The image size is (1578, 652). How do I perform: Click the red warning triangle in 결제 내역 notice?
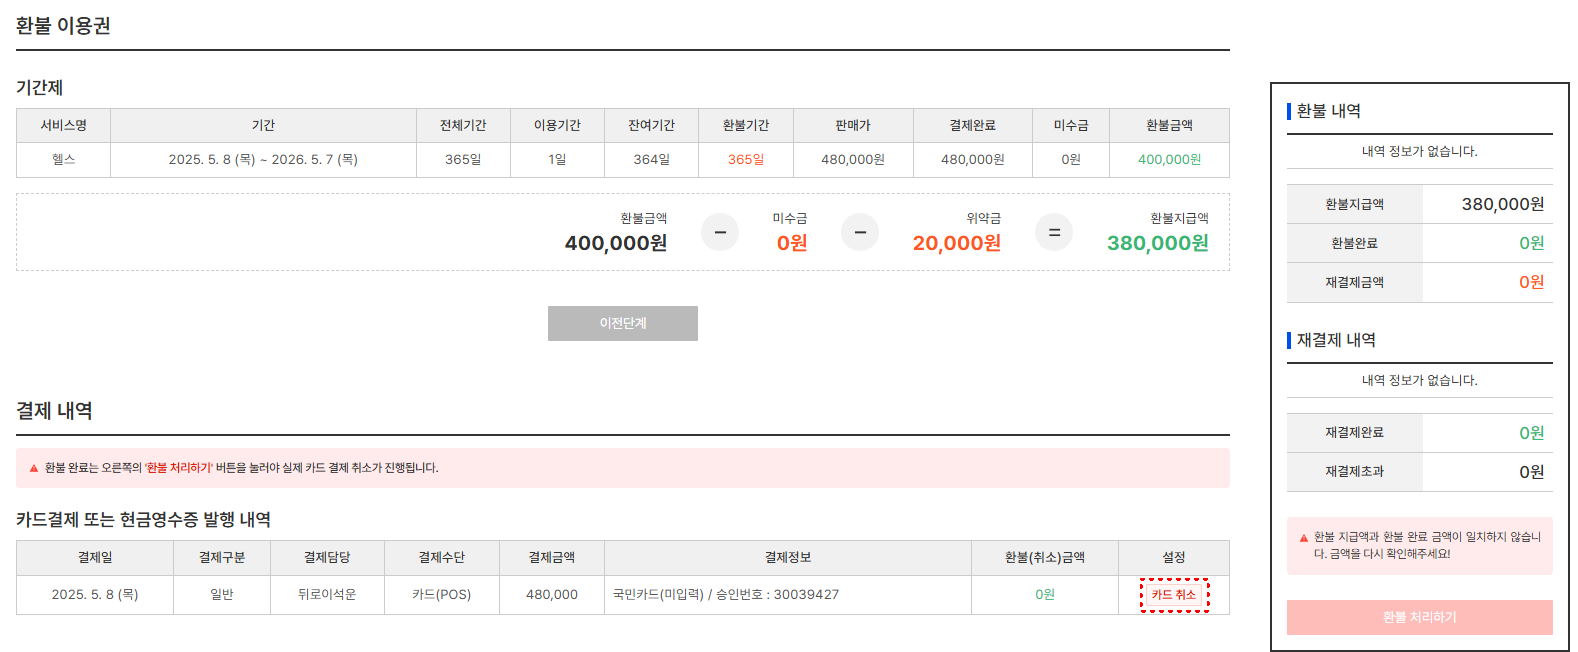click(x=33, y=468)
